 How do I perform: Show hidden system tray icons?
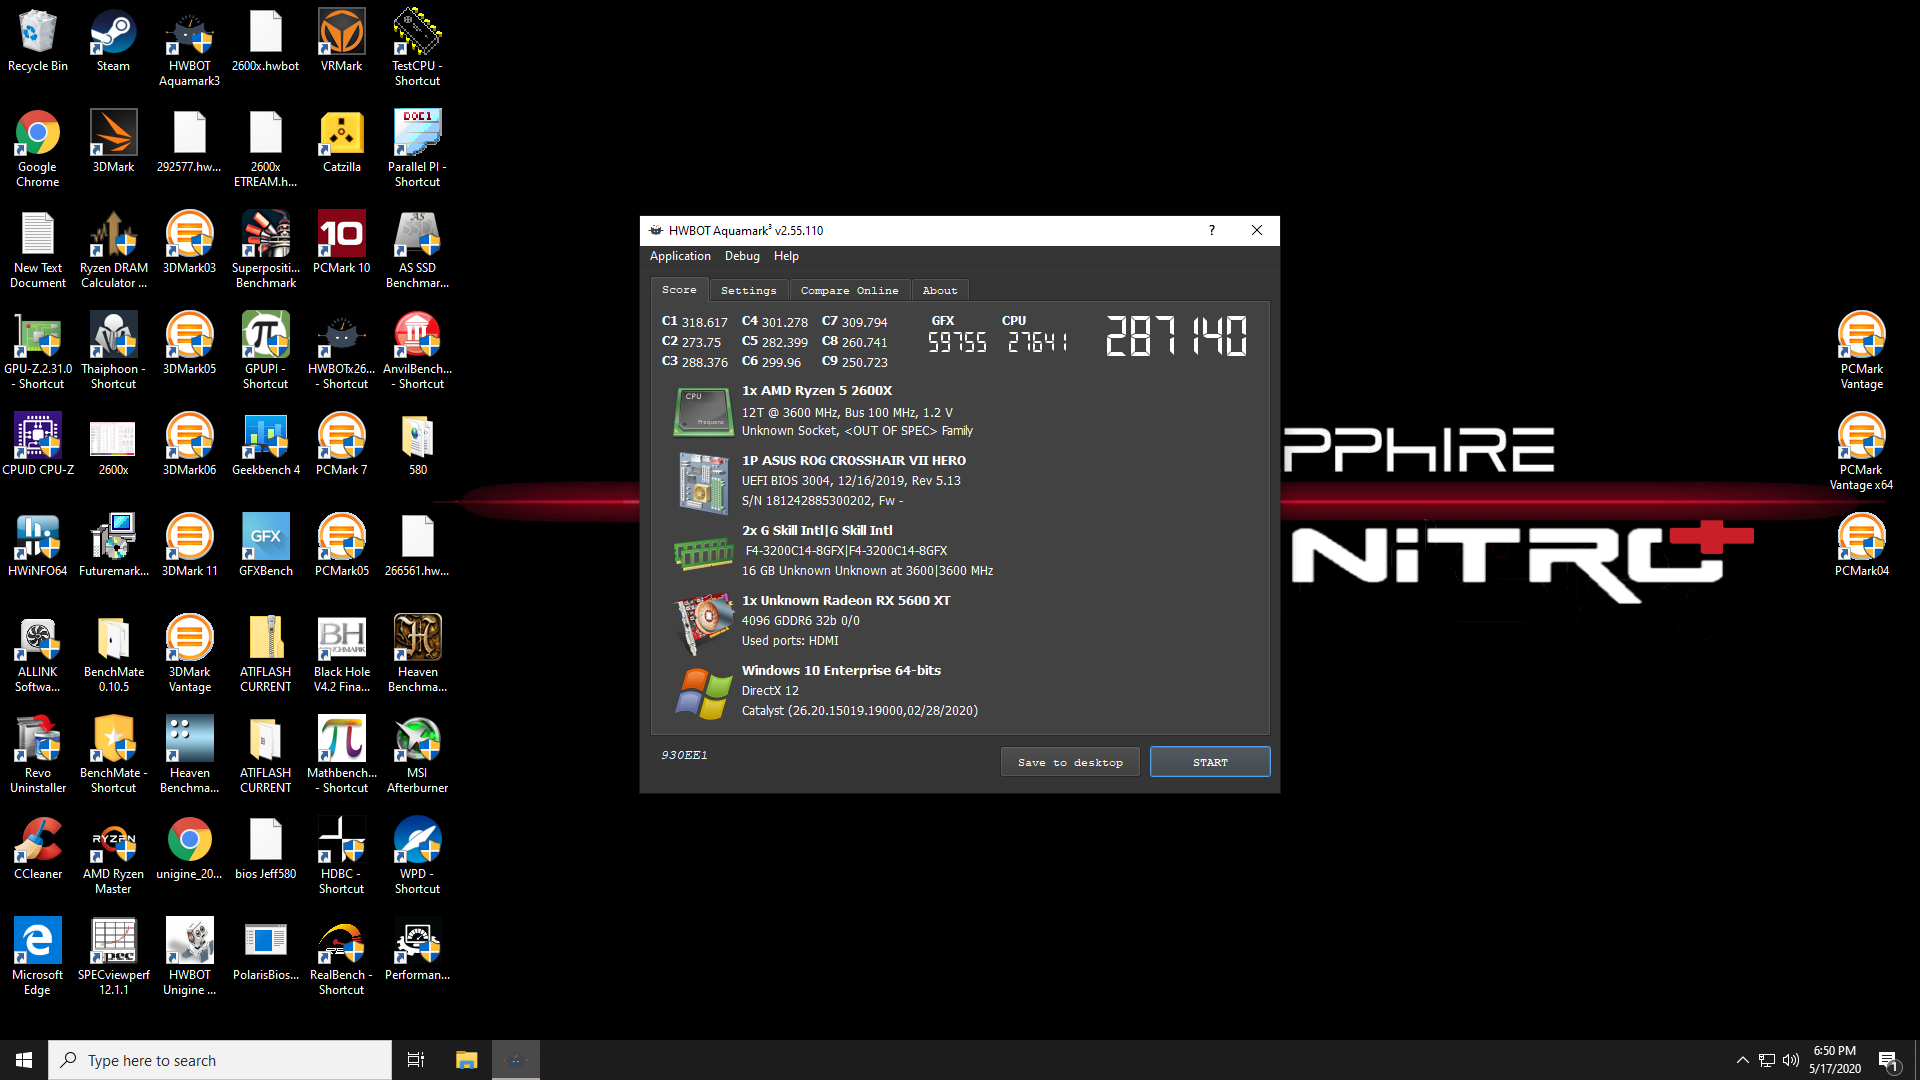[x=1742, y=1060]
